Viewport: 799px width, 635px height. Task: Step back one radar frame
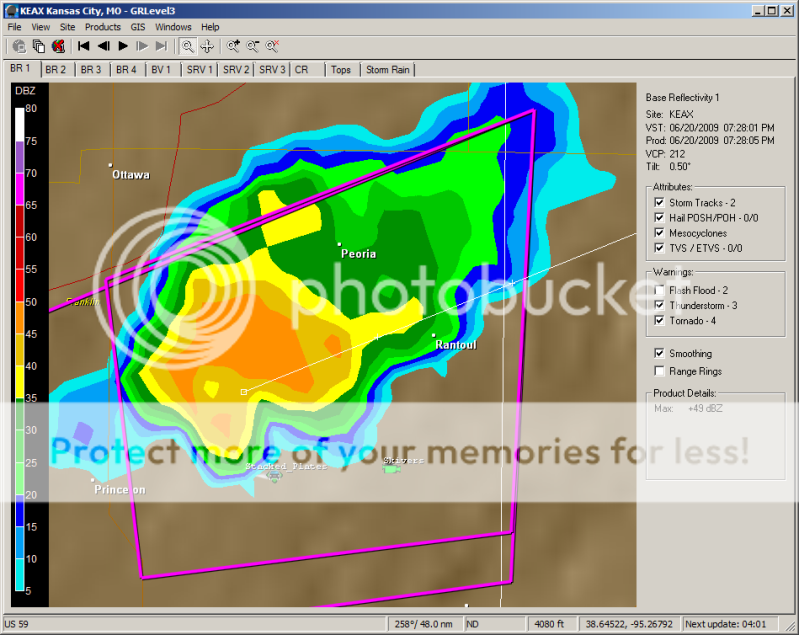(x=103, y=46)
